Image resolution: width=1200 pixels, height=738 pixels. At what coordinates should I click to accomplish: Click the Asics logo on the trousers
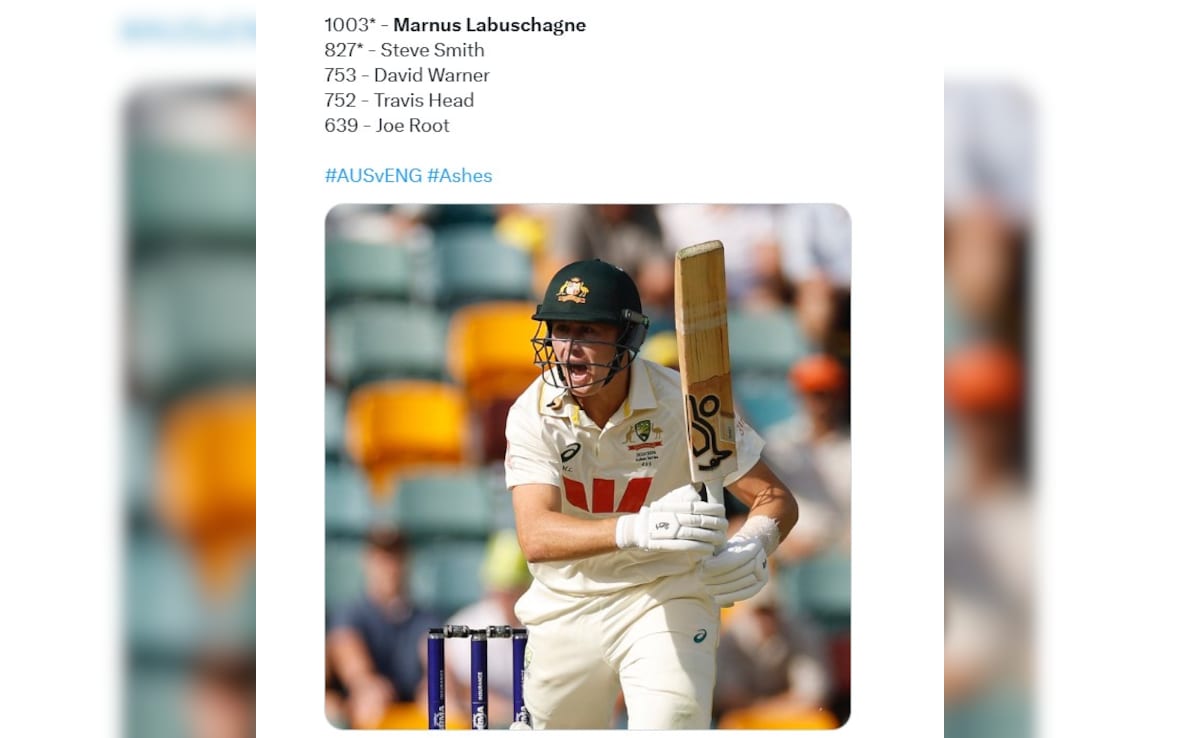[x=699, y=635]
